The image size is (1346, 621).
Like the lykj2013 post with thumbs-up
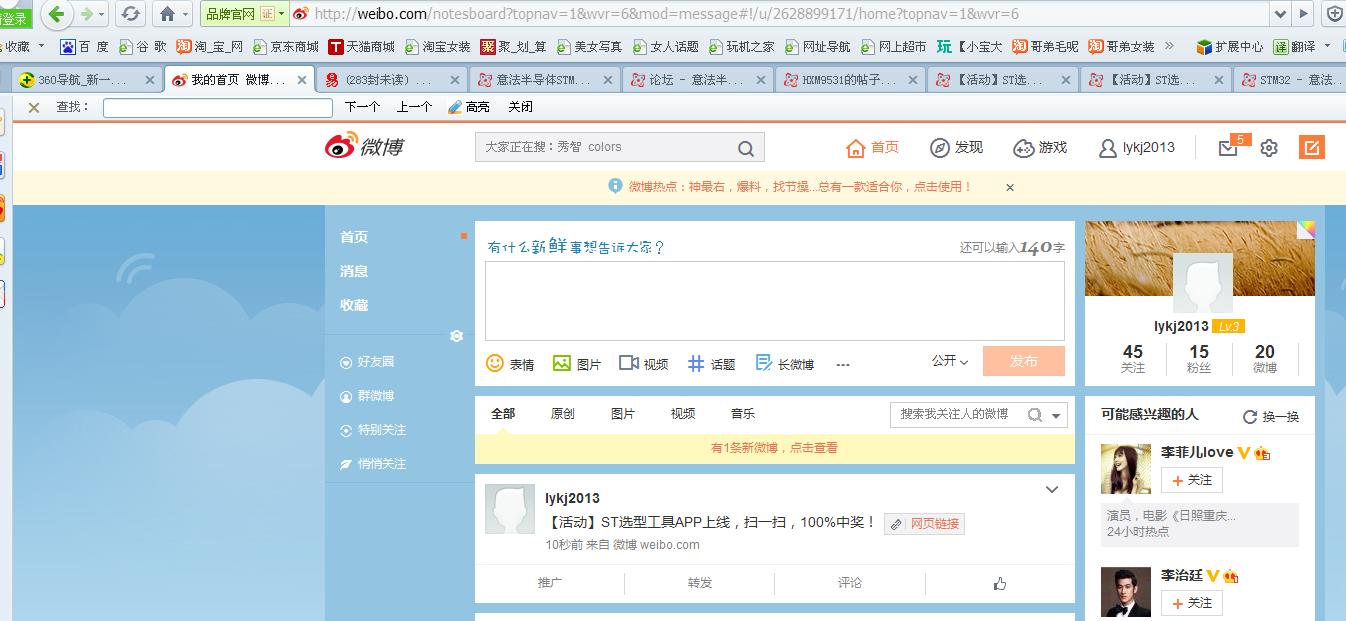1000,583
